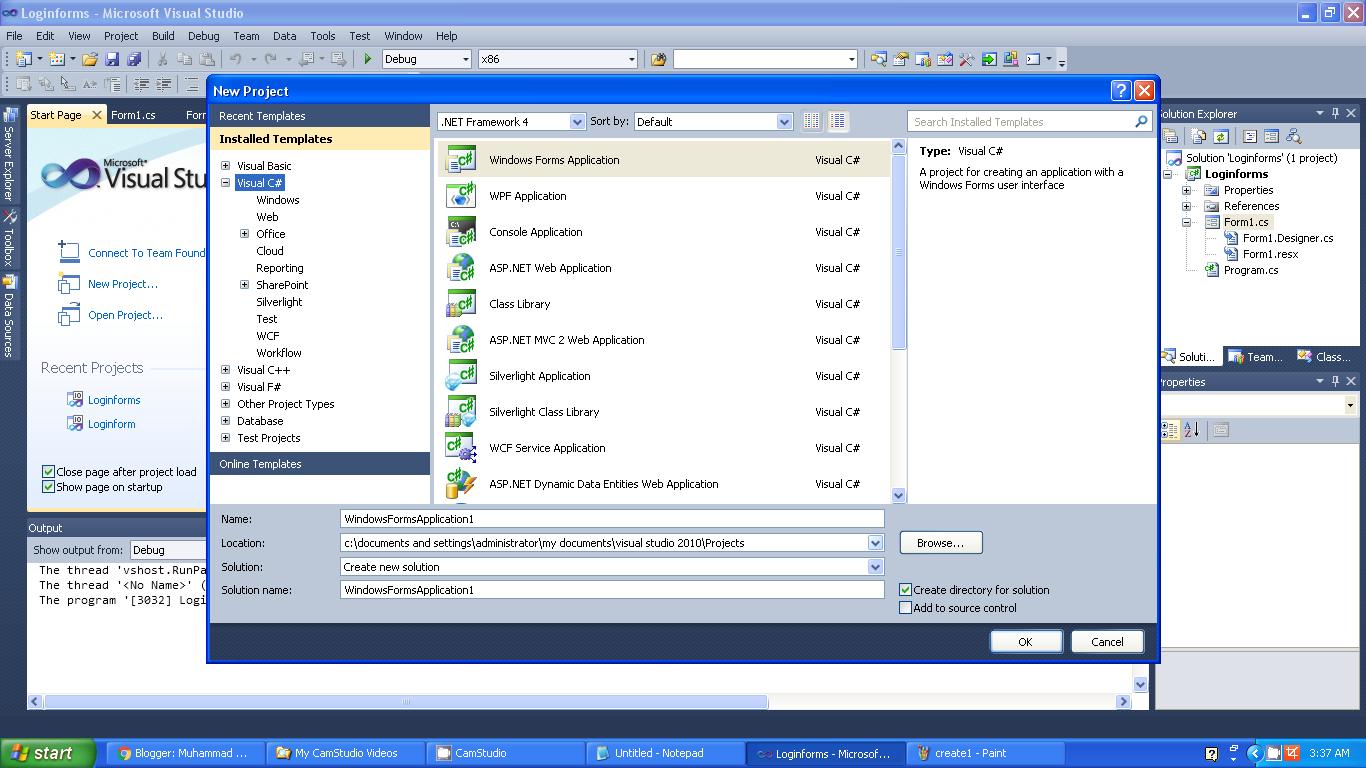
Task: Open the Solution combo box showing Create new solution
Action: 876,566
